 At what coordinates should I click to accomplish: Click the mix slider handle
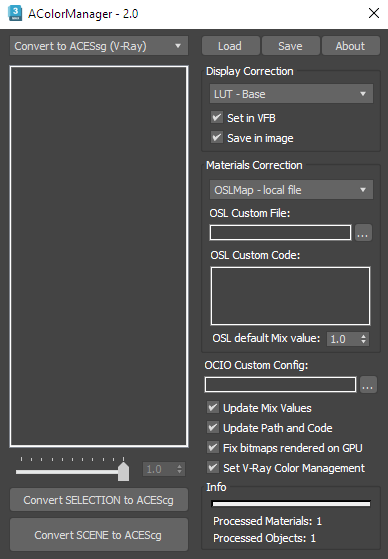click(123, 471)
